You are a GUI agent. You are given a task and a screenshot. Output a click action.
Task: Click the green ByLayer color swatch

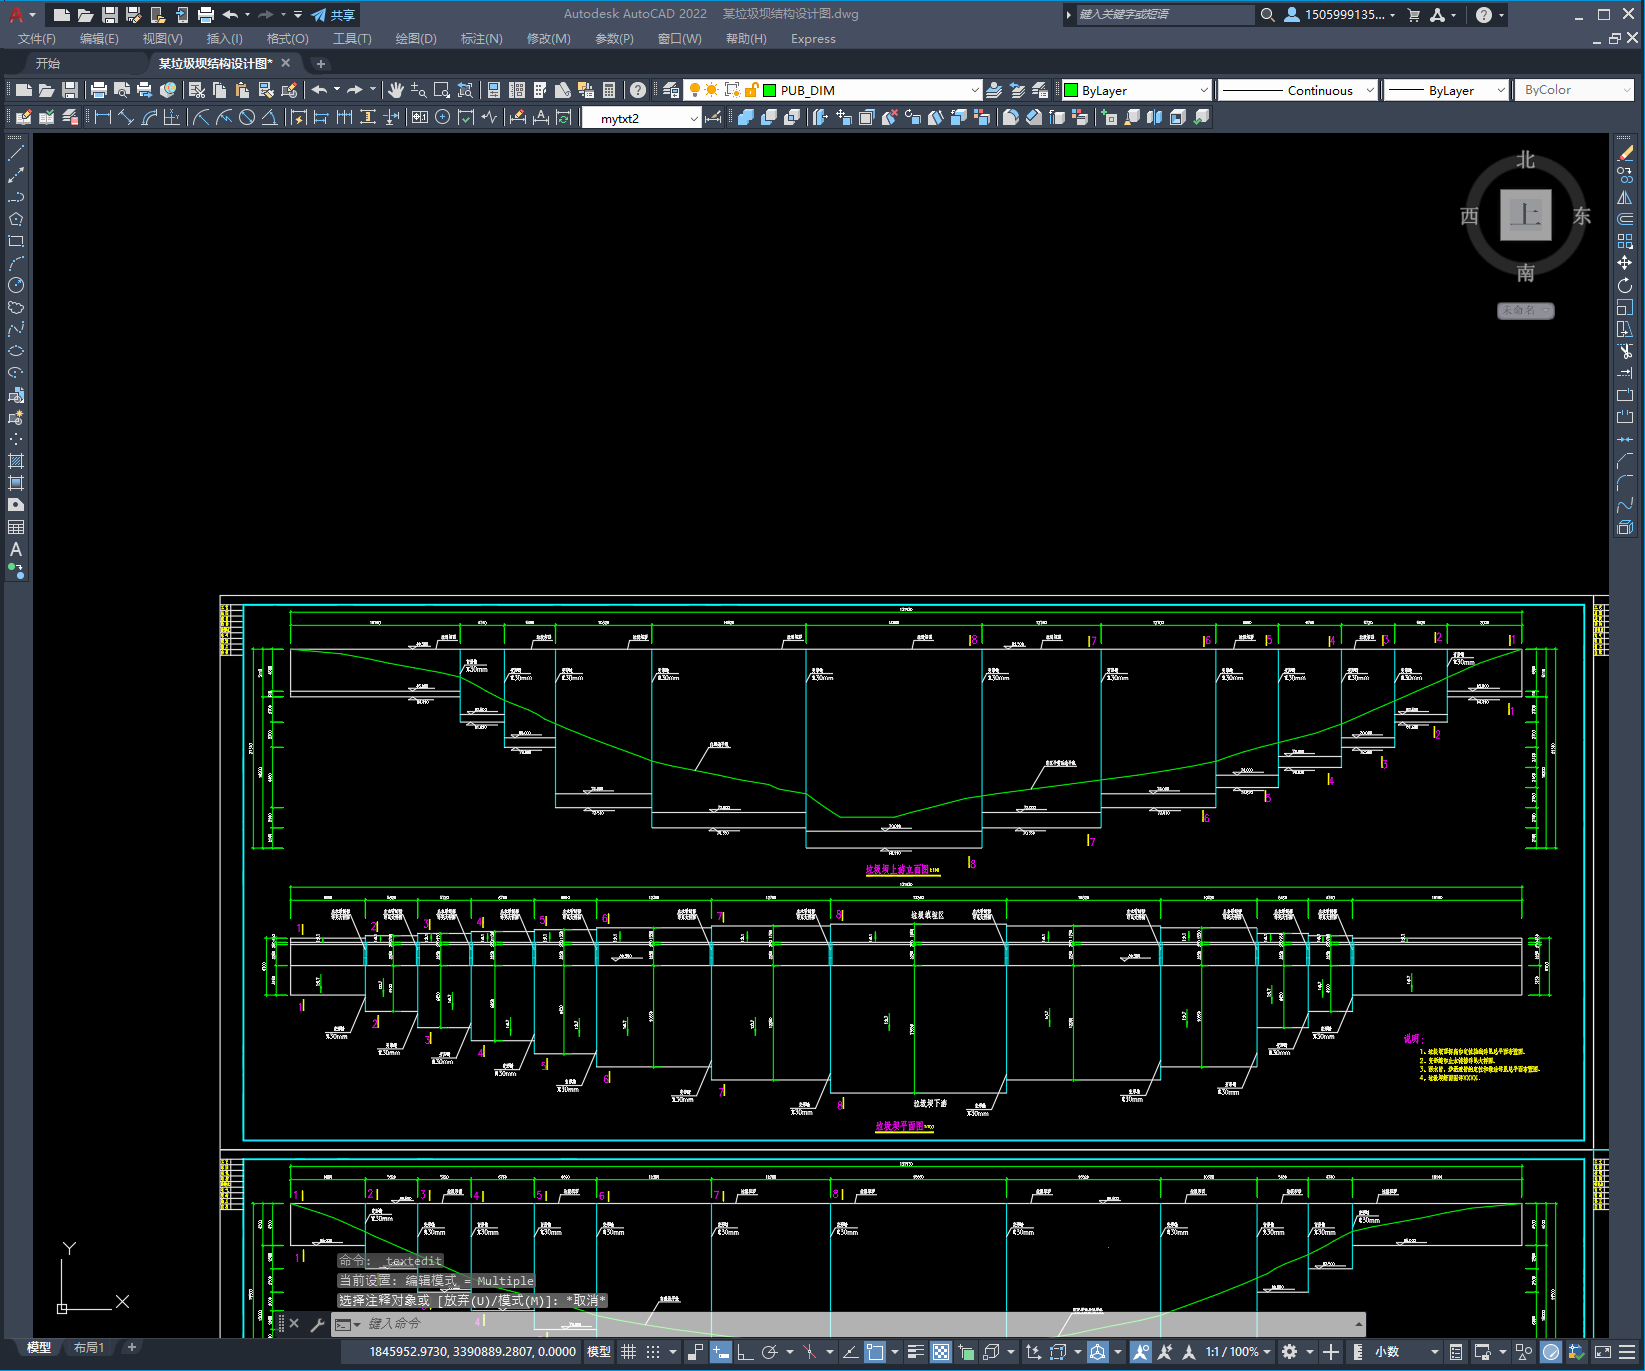(x=1071, y=90)
